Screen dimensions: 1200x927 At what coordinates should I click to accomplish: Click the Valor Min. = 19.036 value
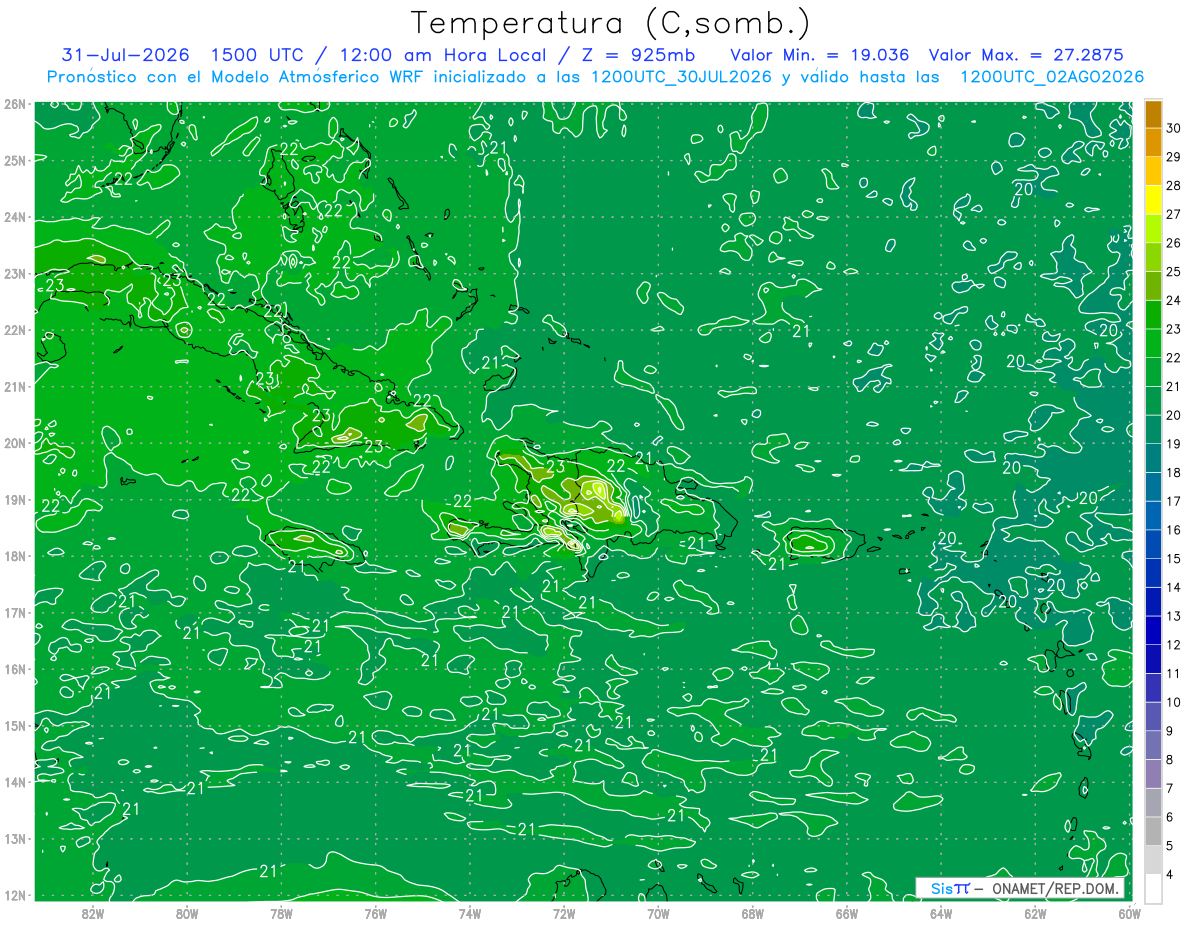click(819, 55)
